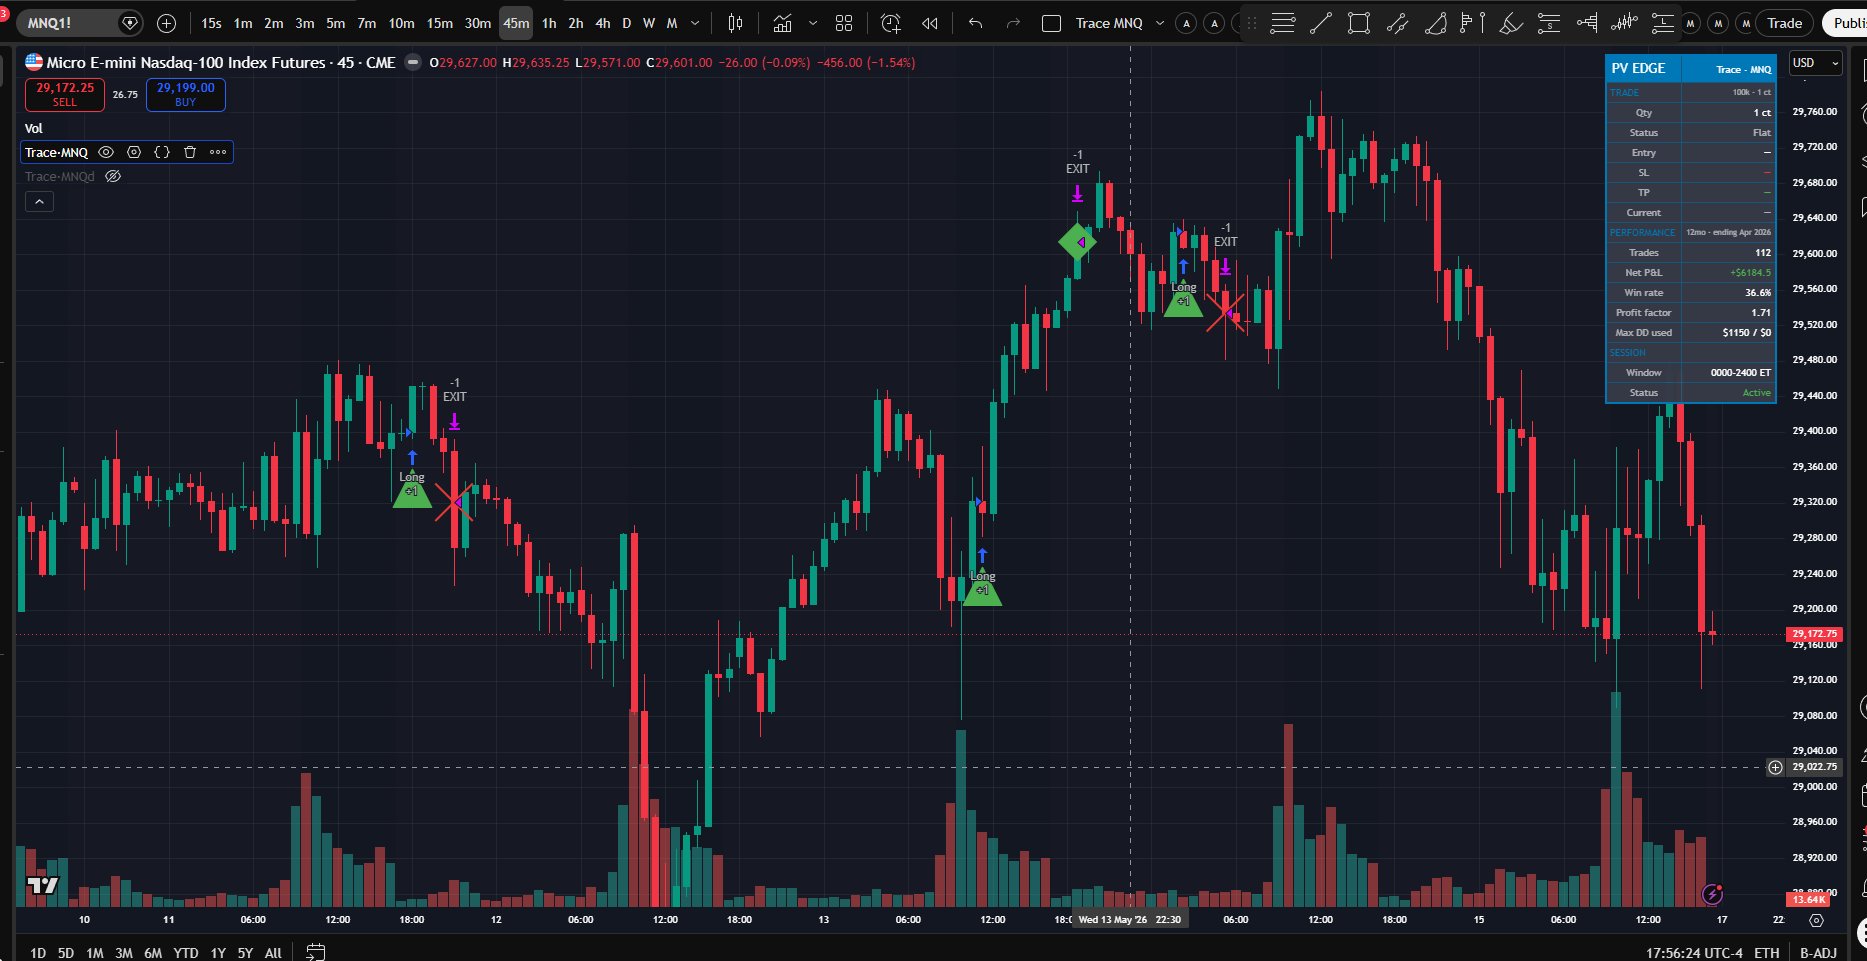Open the Trace MNQ layout dropdown arrow

click(1160, 23)
